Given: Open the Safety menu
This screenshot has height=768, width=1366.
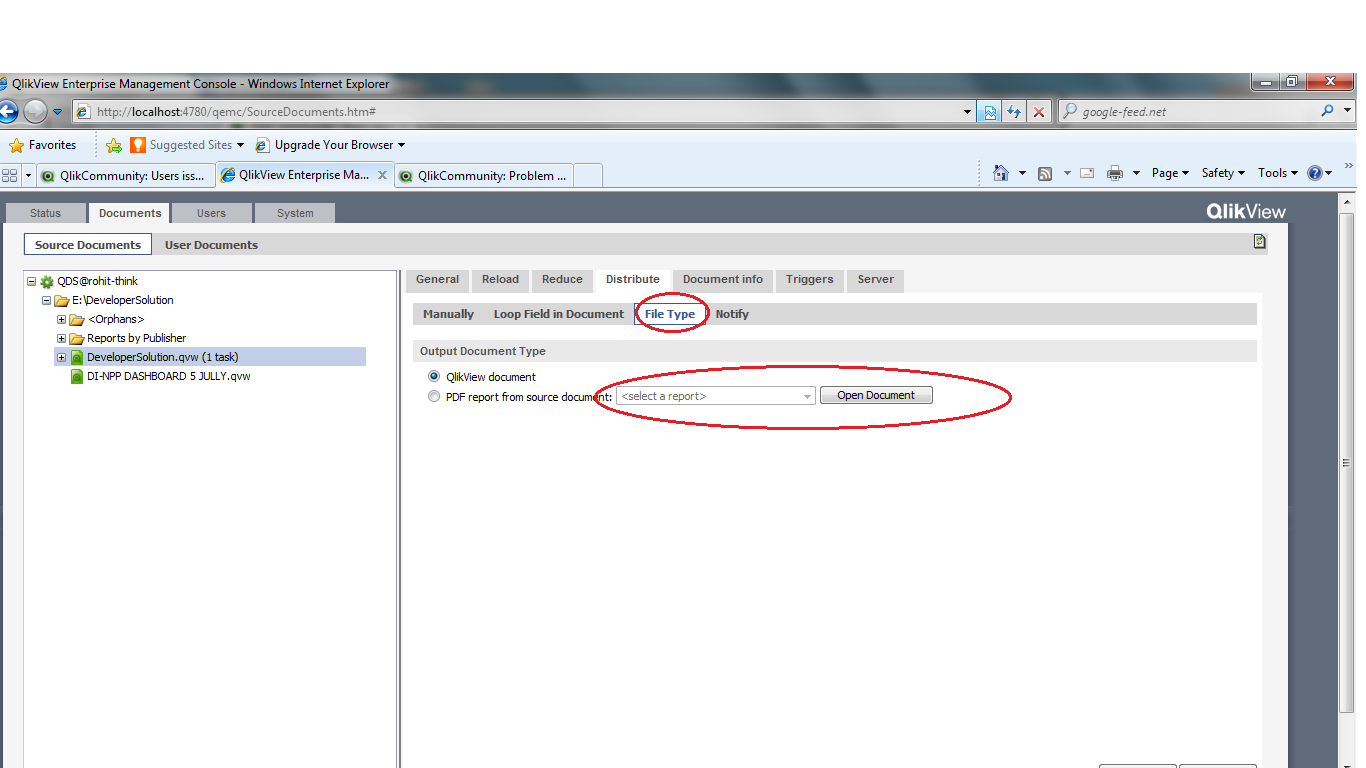Looking at the screenshot, I should (x=1223, y=173).
